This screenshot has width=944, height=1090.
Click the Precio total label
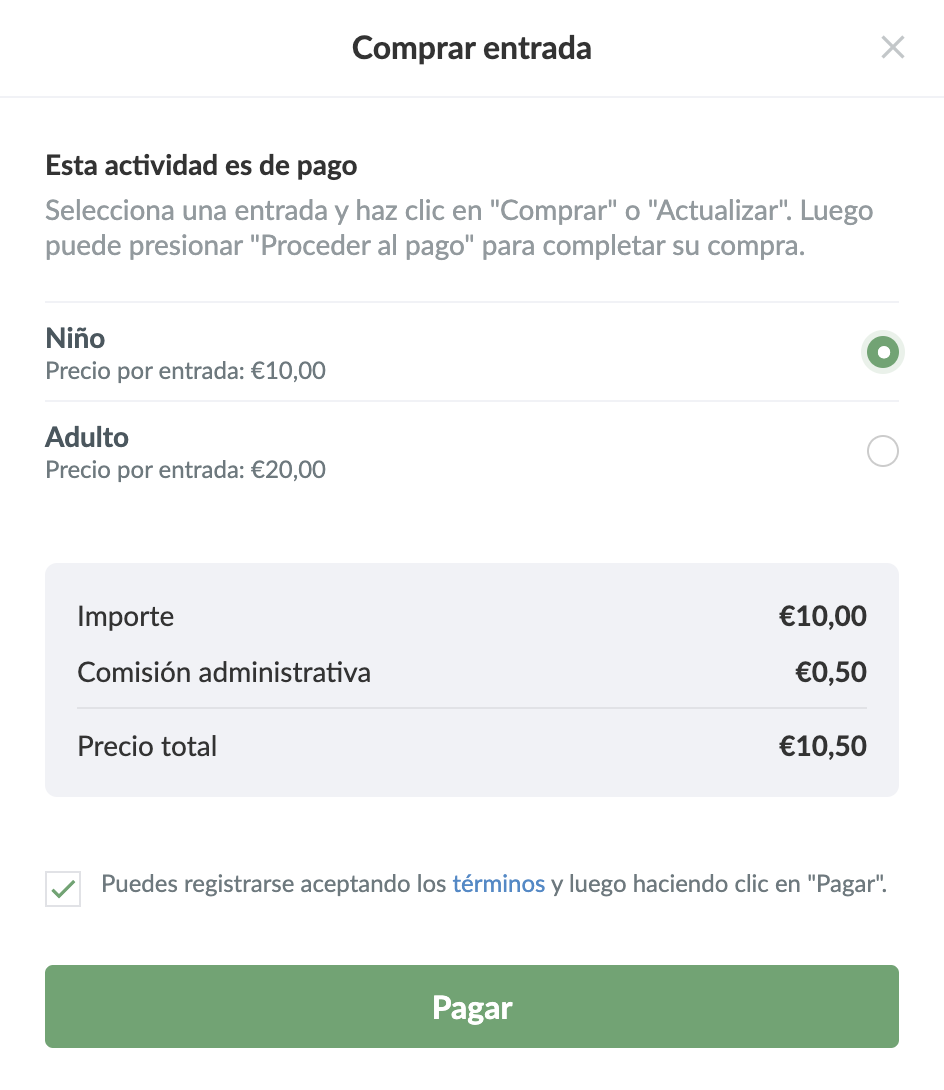point(147,746)
